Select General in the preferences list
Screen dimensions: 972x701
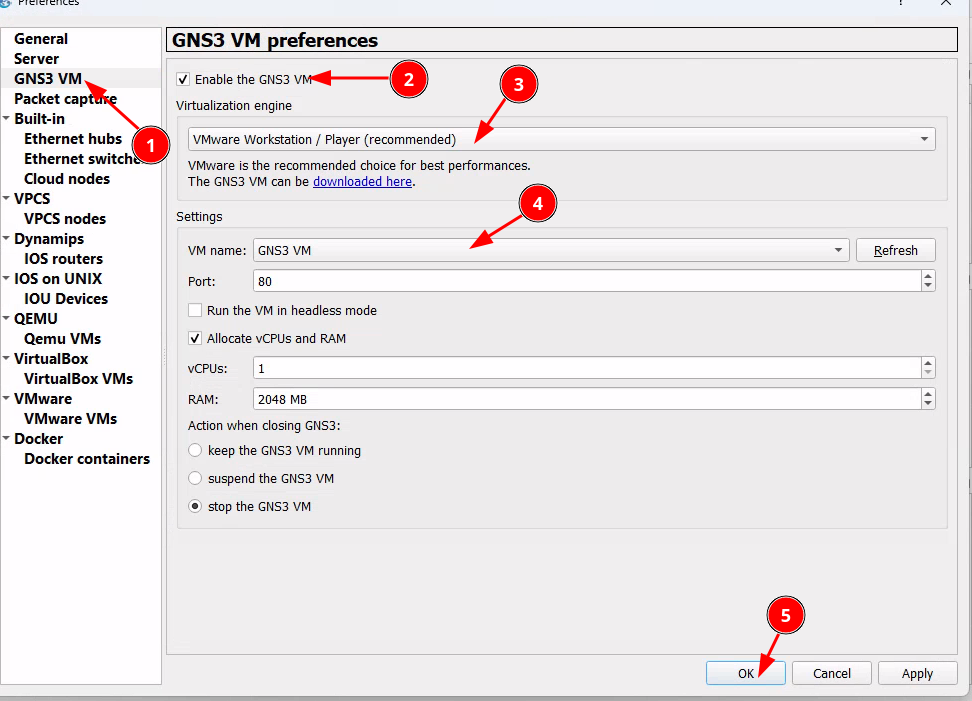click(41, 39)
